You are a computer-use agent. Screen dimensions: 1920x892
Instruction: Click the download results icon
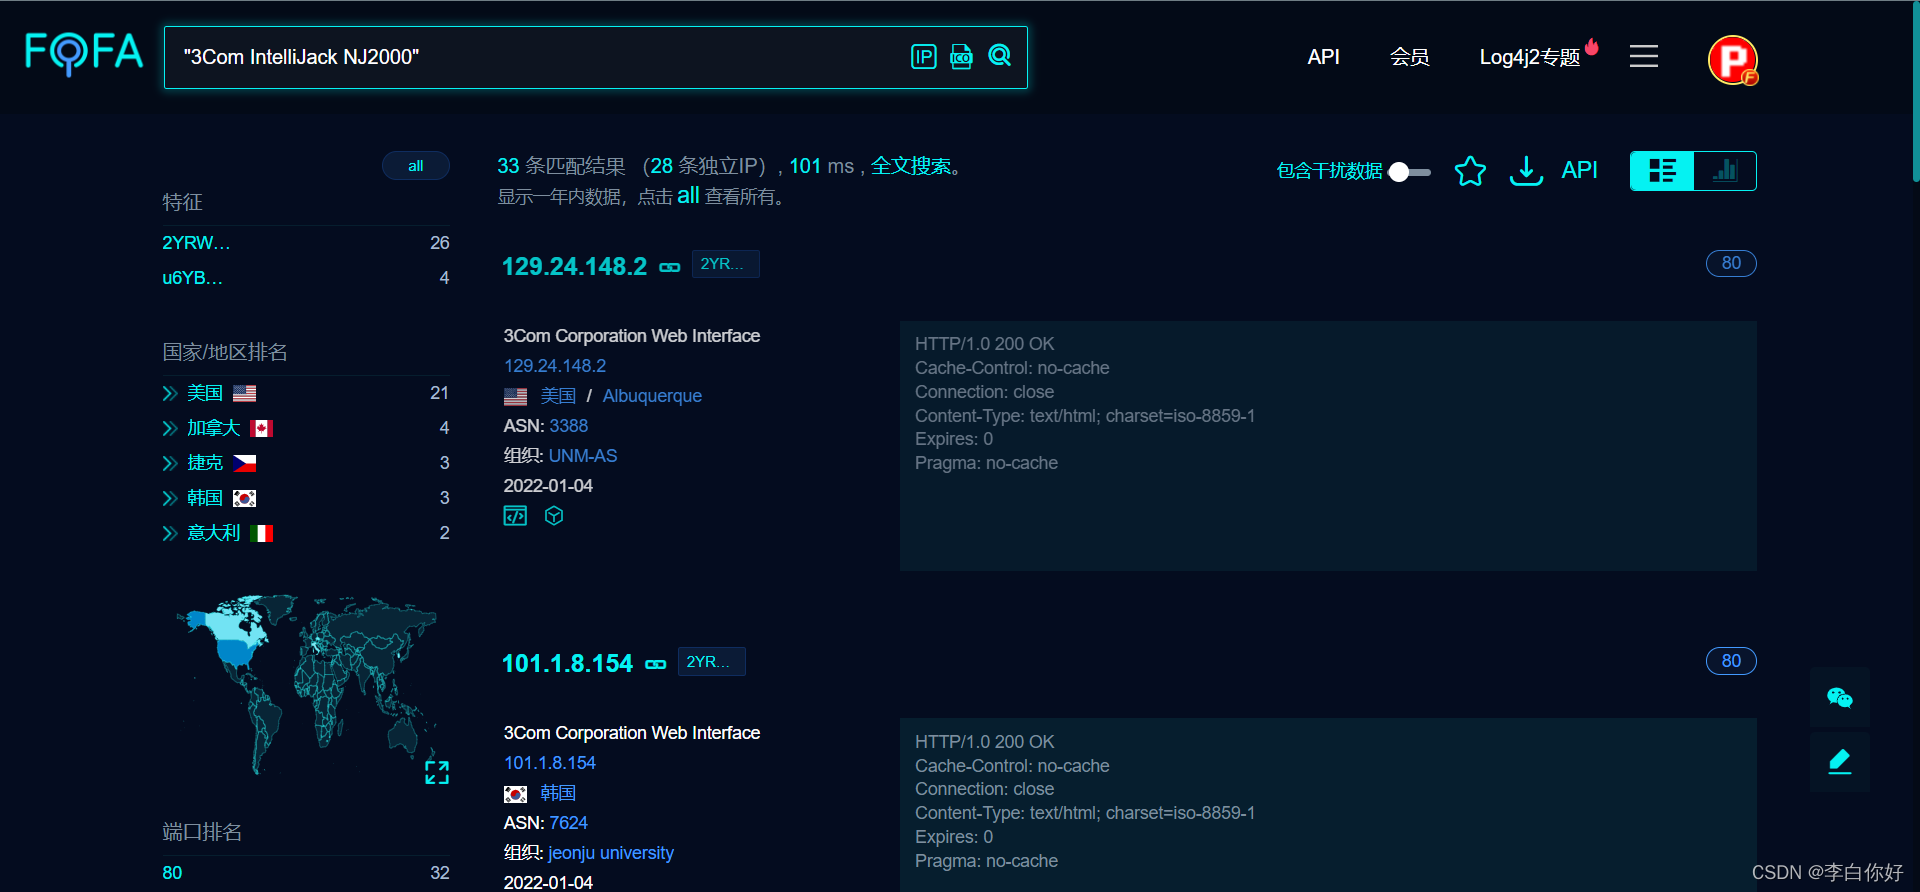(x=1525, y=171)
